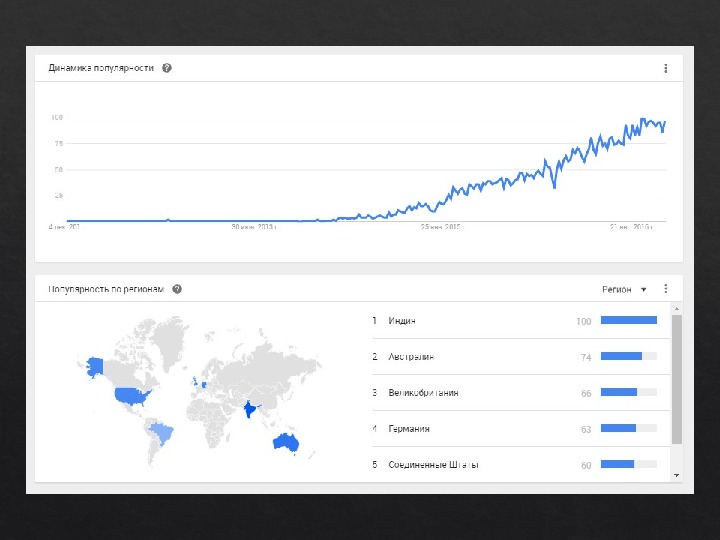Open the three-dot menu of the popularity chart
Viewport: 720px width, 540px height.
[x=666, y=69]
